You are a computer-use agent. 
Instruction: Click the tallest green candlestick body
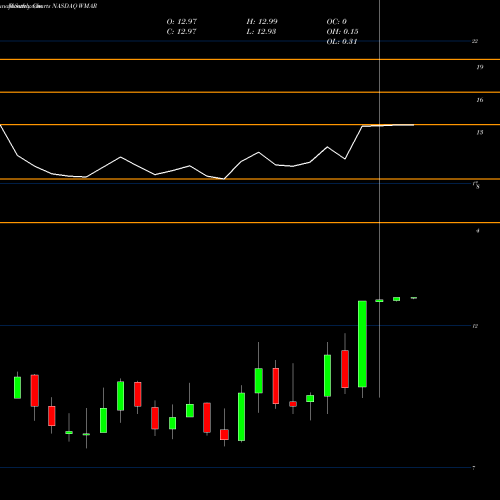click(x=362, y=344)
